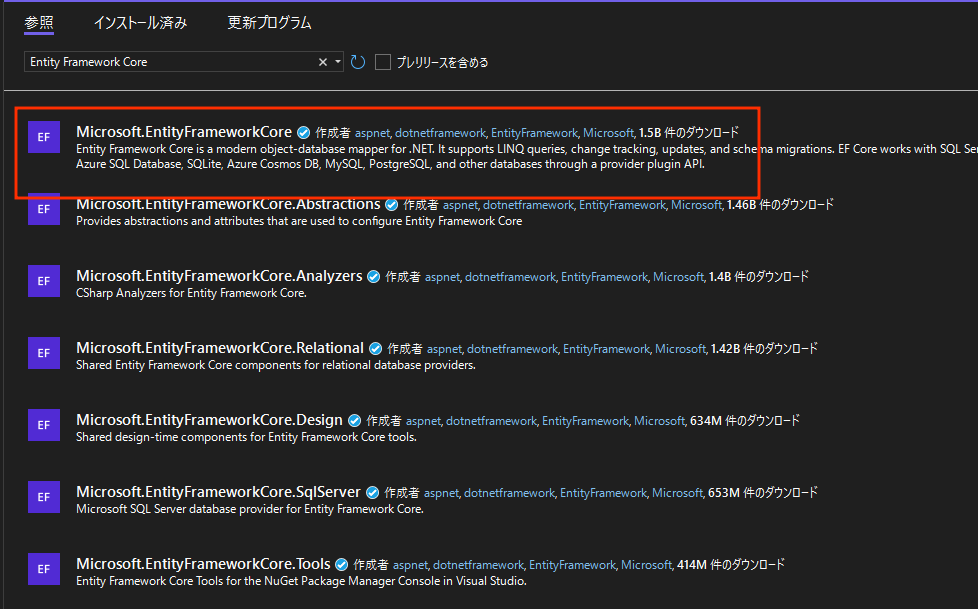Viewport: 978px width, 609px height.
Task: Open the 更新プログラム tab
Action: (269, 23)
